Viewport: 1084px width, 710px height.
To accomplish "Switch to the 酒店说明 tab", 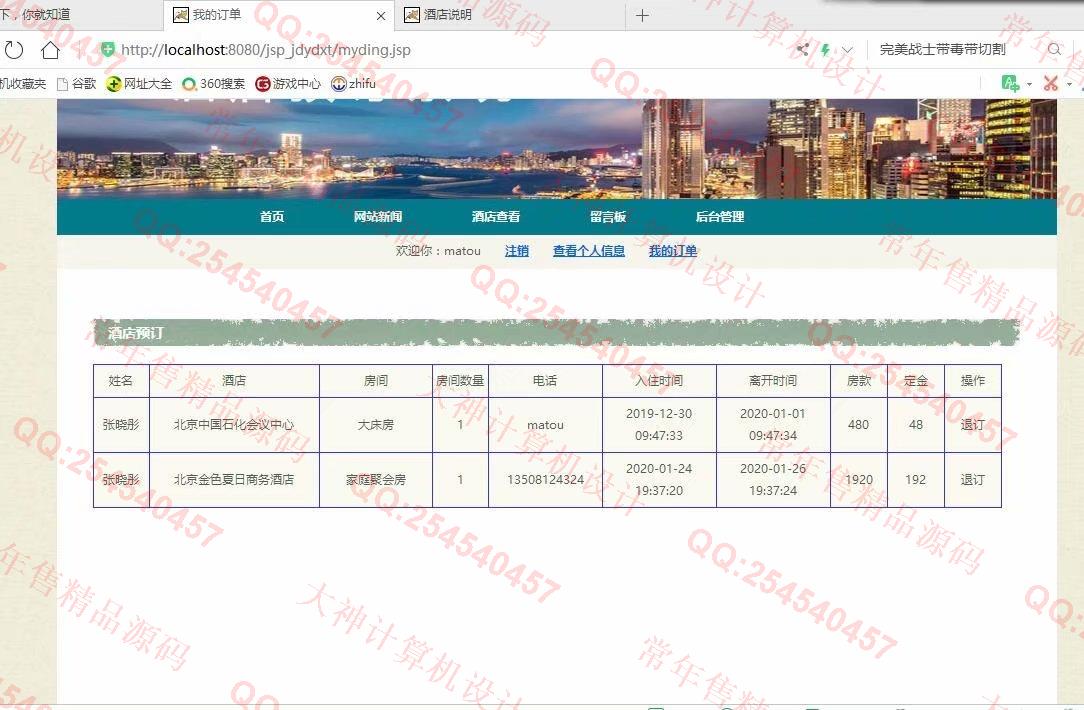I will pos(447,15).
